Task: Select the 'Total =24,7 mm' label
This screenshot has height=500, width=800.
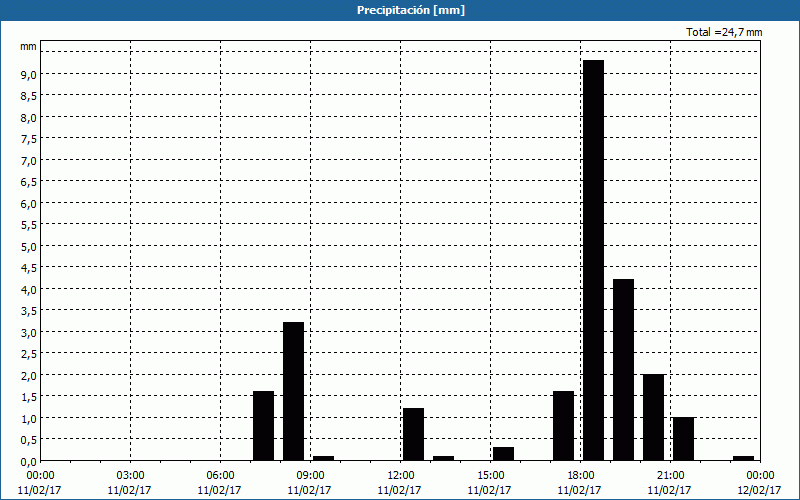Action: click(724, 32)
